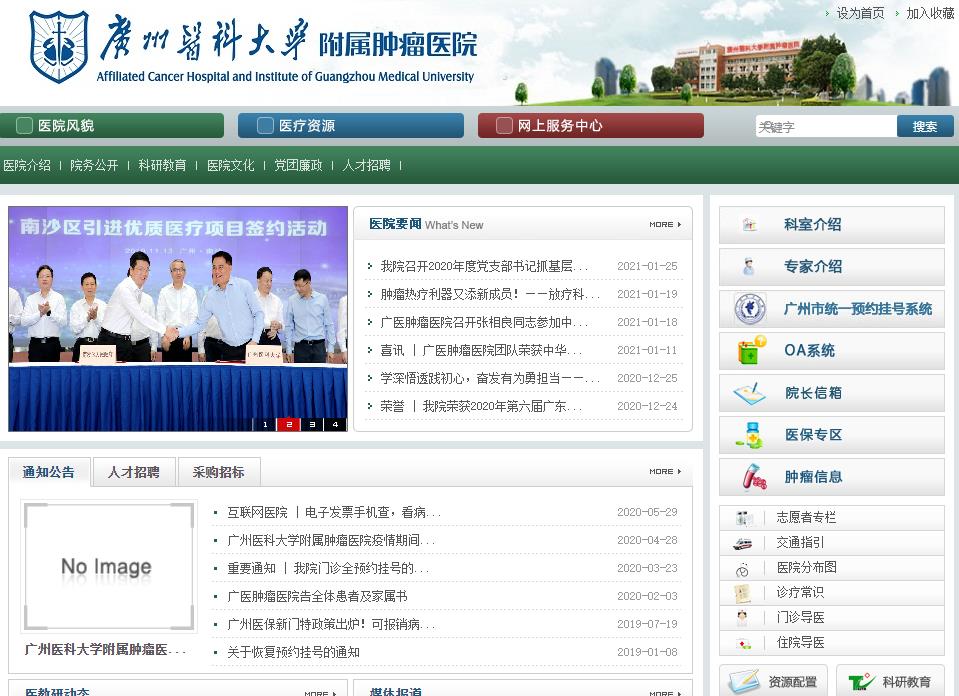Viewport: 959px width, 696px height.
Task: Click the 志愿者专栏 icon
Action: pos(743,518)
